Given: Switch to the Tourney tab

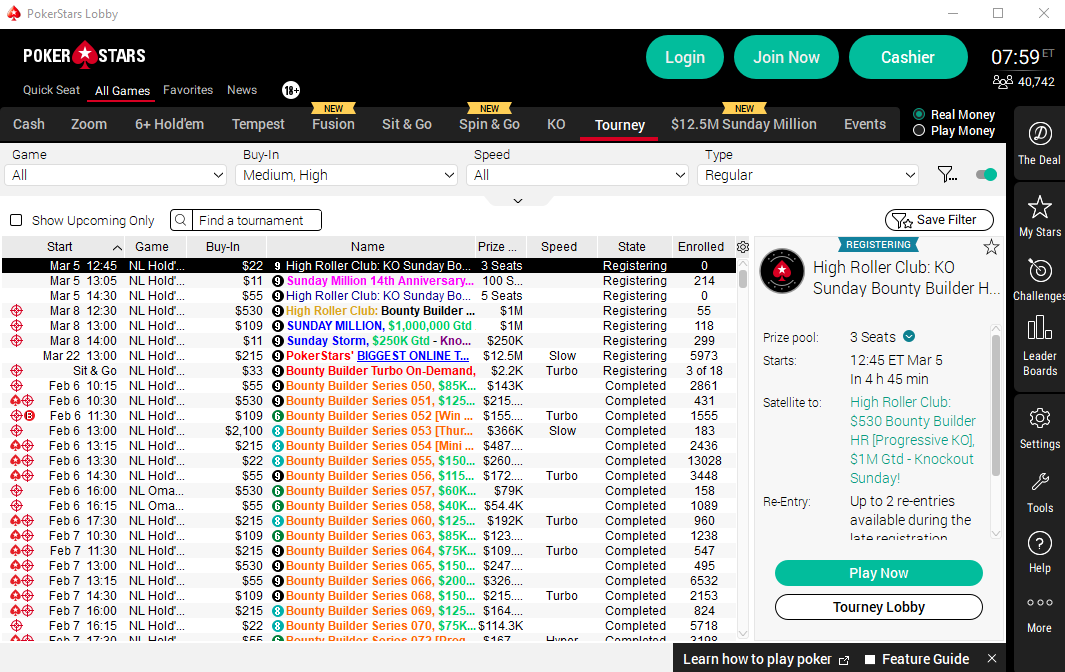Looking at the screenshot, I should pos(619,124).
